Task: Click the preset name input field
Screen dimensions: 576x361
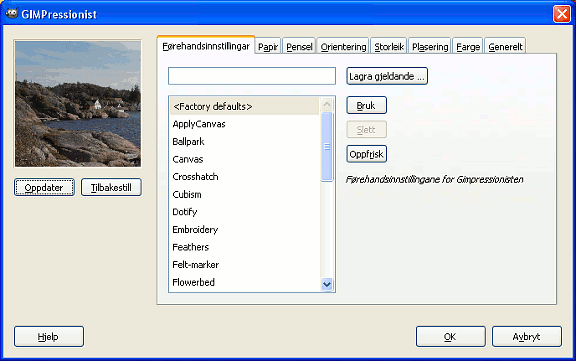Action: click(252, 76)
